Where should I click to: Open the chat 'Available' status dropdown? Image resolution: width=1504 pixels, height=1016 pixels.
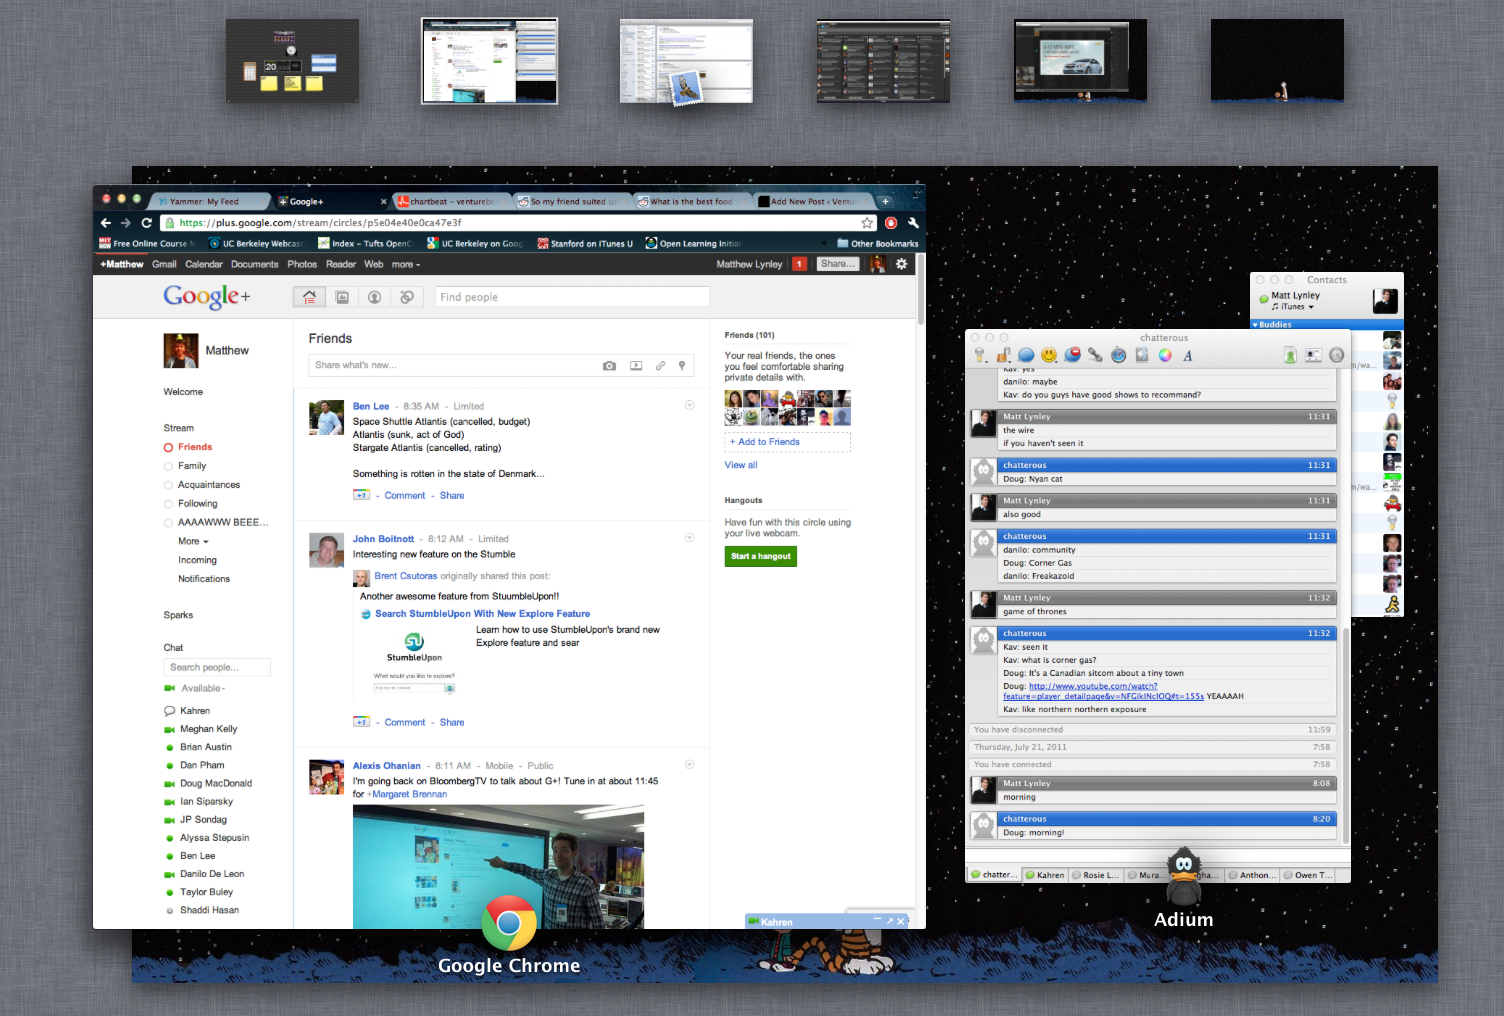click(203, 688)
